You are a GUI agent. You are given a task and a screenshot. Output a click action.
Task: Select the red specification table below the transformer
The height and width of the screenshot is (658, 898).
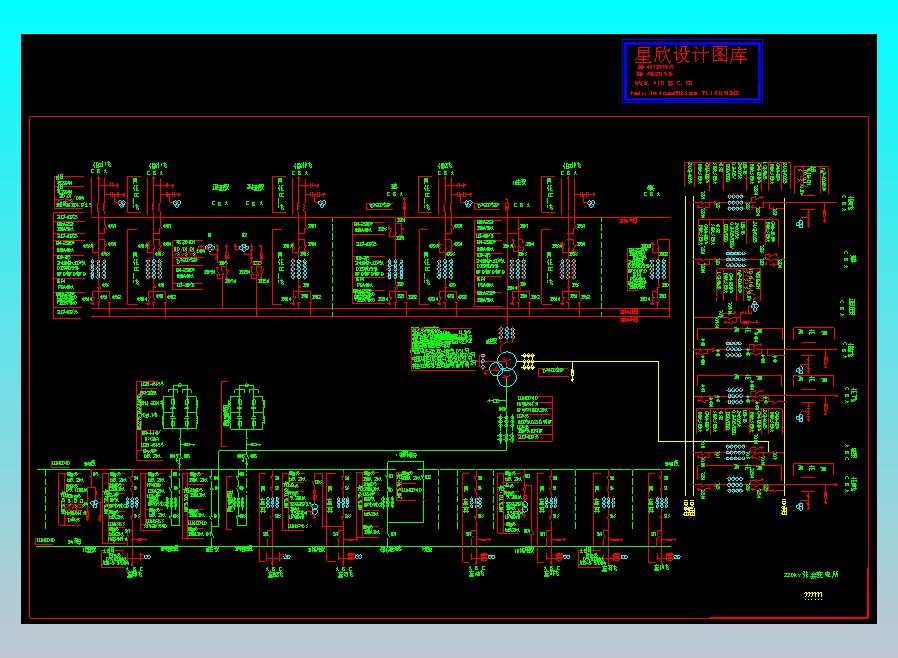[534, 418]
